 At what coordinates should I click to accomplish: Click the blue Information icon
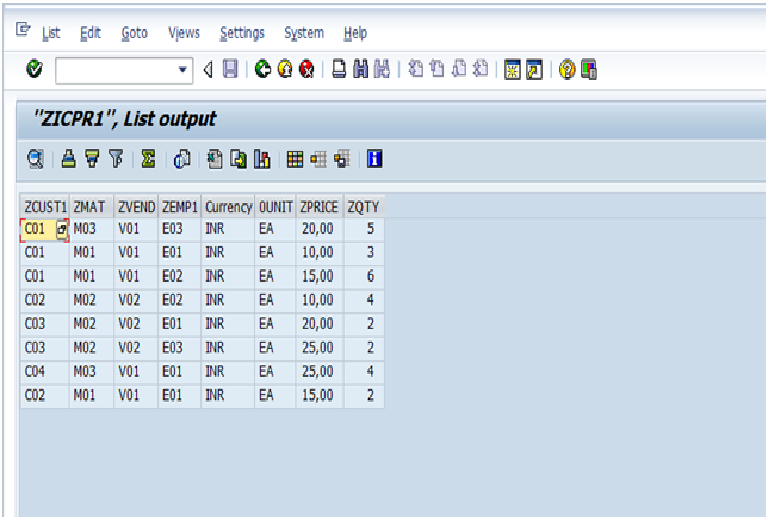[x=375, y=159]
